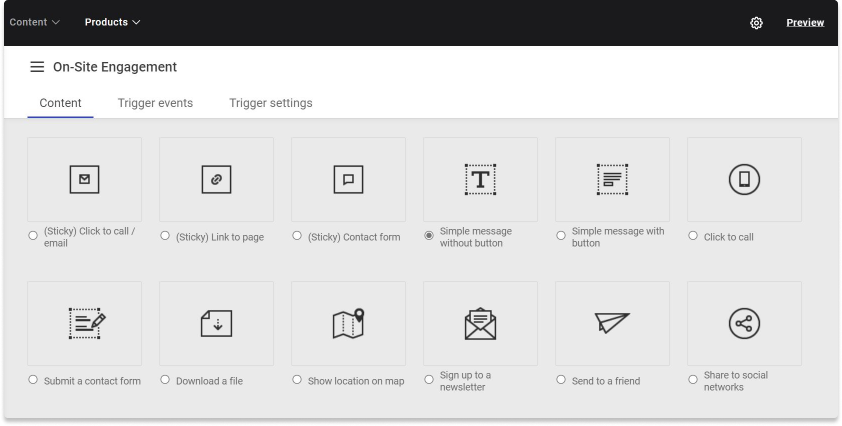Click the (Sticky) Click to call / email label
The height and width of the screenshot is (426, 842).
(90, 237)
